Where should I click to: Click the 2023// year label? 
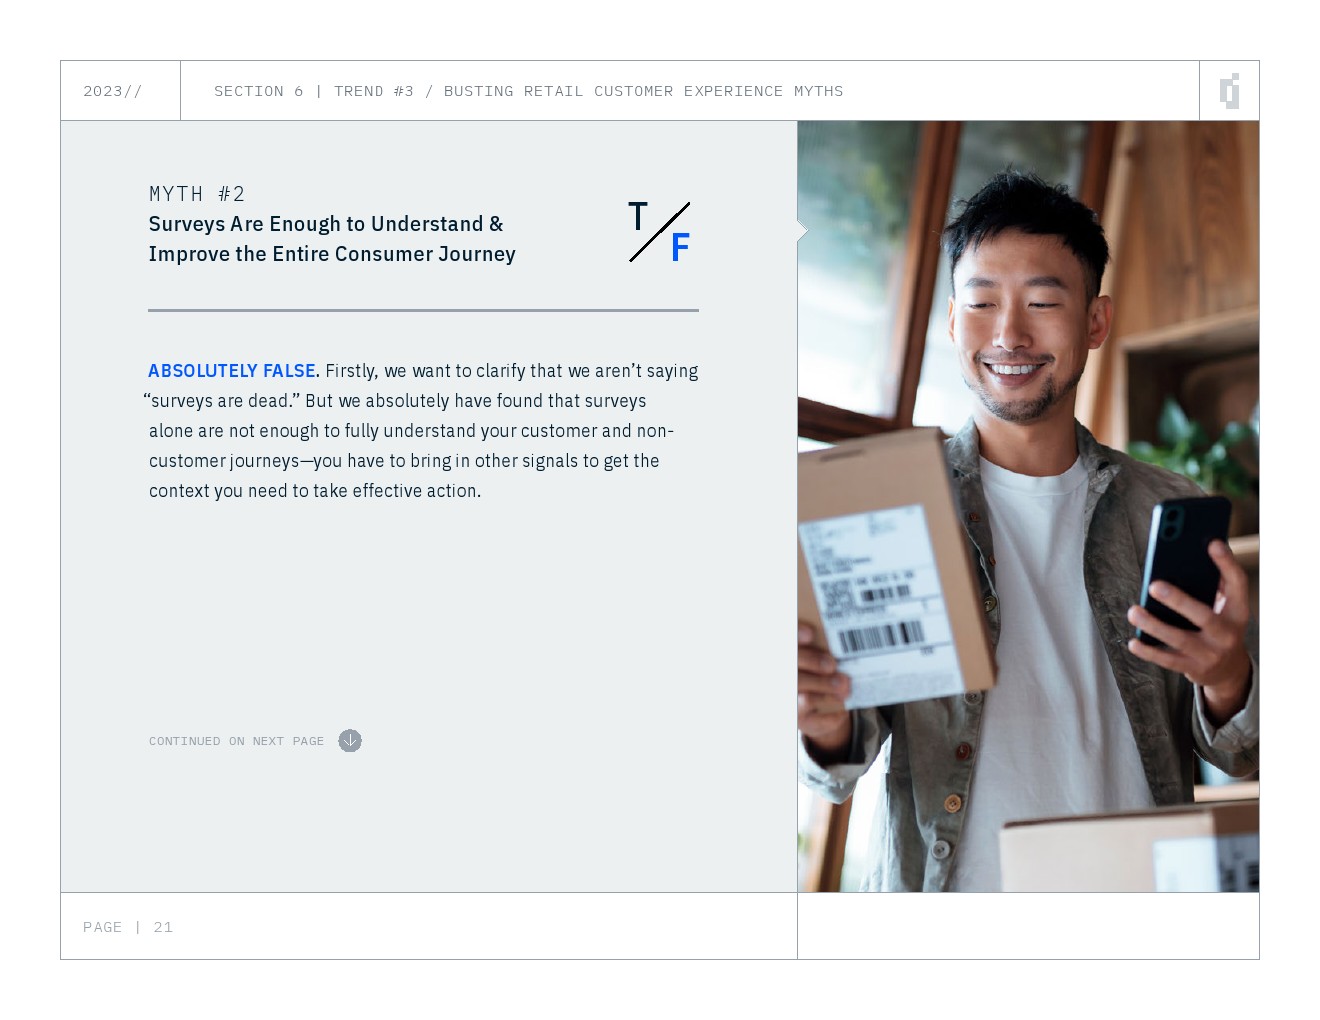click(113, 91)
